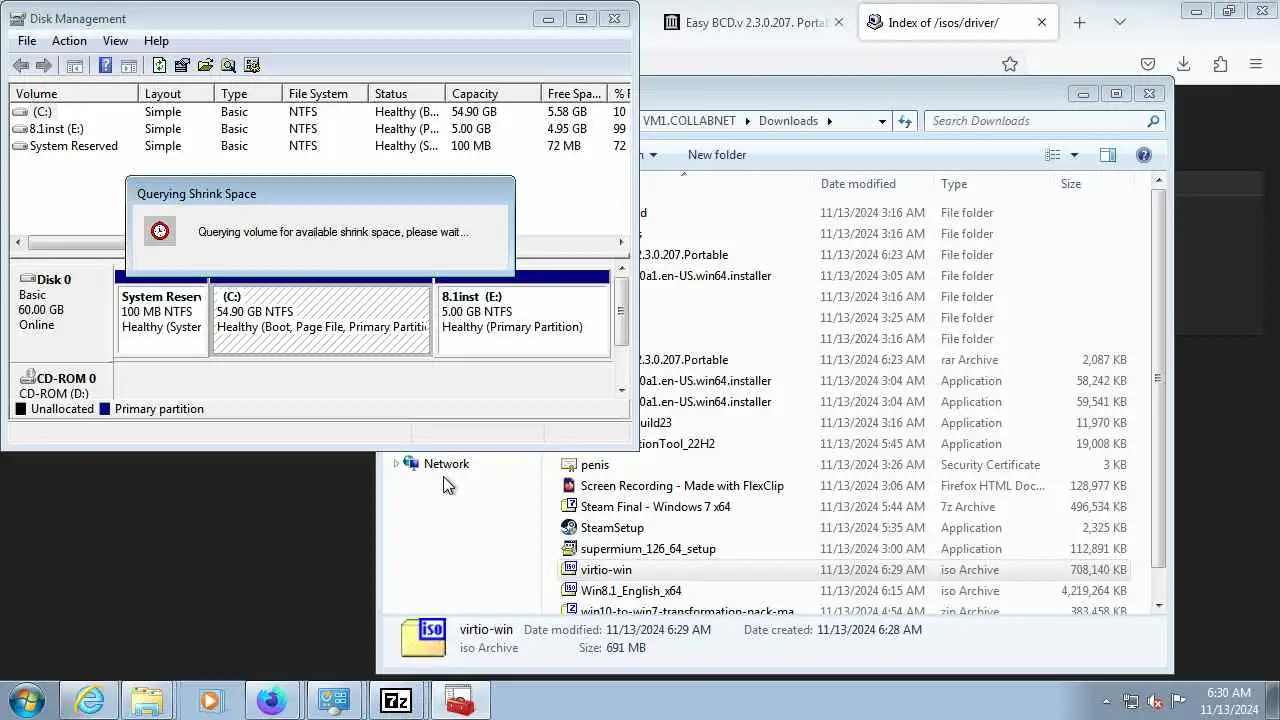Select the 8.1inst (E:) partition block
The width and height of the screenshot is (1280, 720).
522,319
